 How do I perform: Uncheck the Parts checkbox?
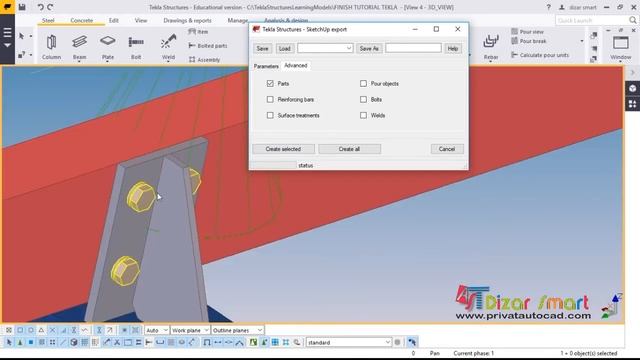[270, 83]
